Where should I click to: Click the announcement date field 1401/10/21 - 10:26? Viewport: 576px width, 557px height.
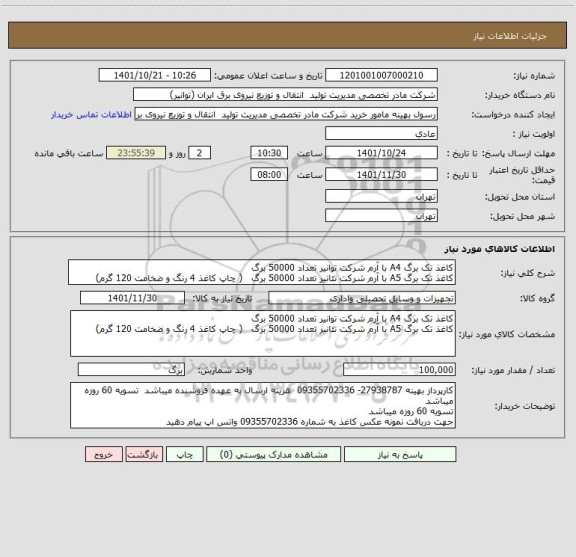(155, 75)
